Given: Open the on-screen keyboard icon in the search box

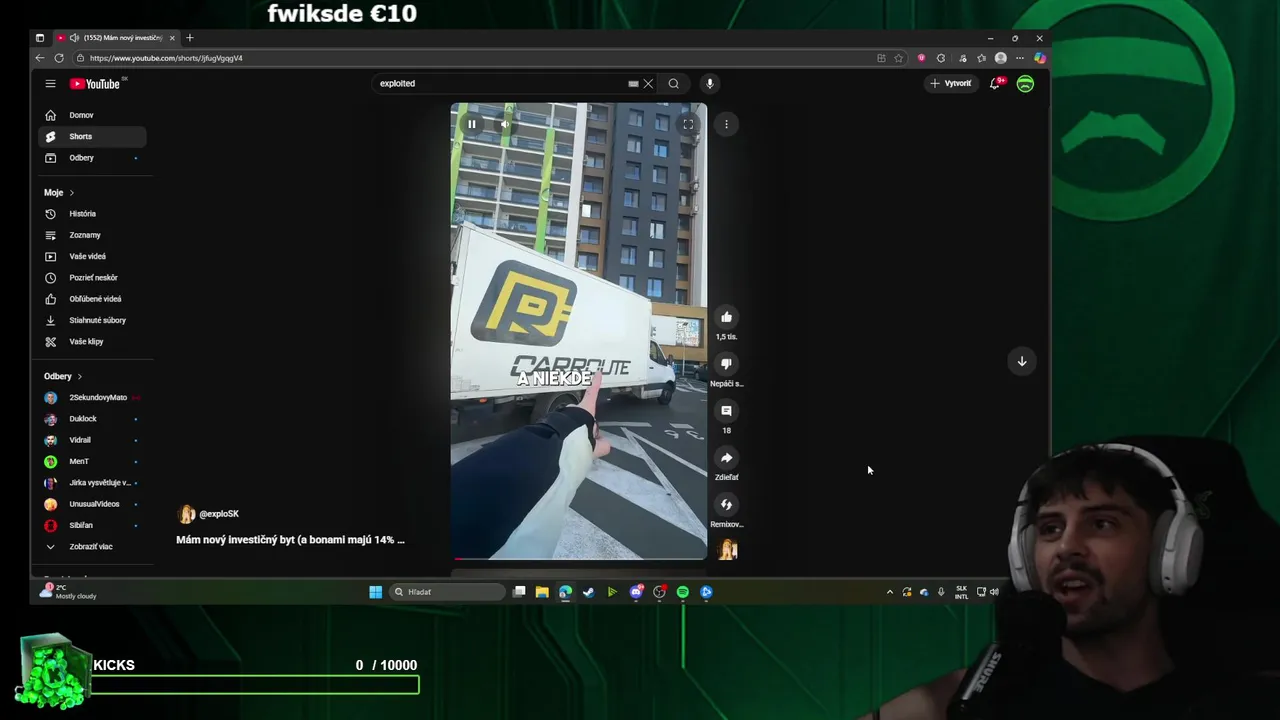Looking at the screenshot, I should point(633,84).
